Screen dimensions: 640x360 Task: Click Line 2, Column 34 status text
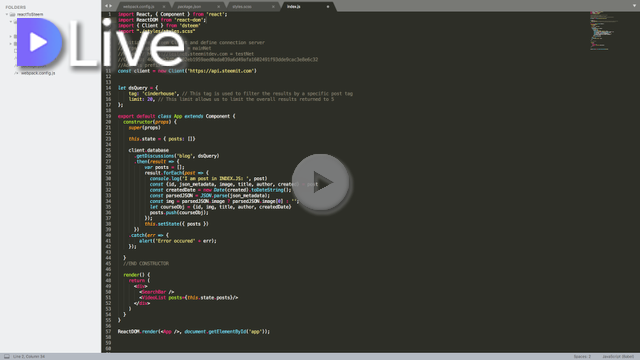29,356
